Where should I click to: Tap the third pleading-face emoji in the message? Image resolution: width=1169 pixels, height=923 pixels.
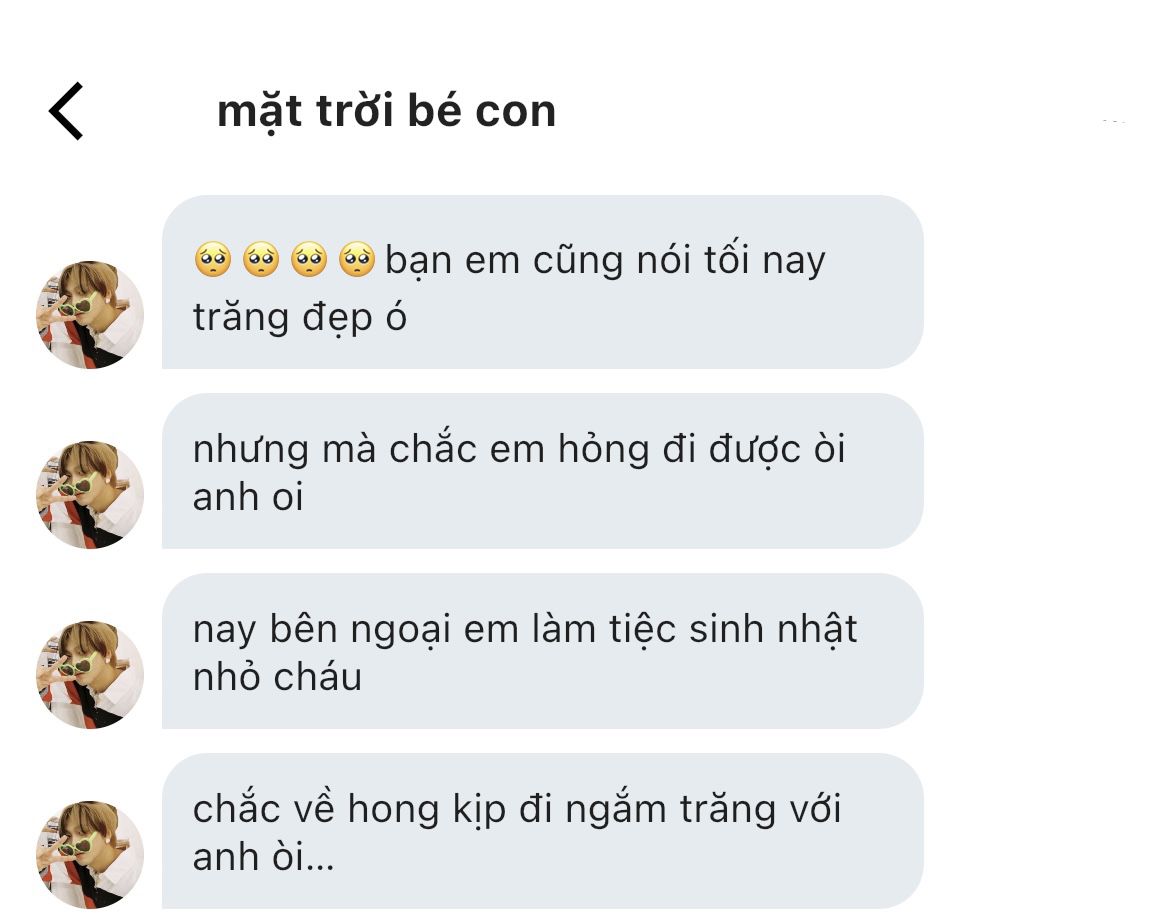(x=309, y=259)
